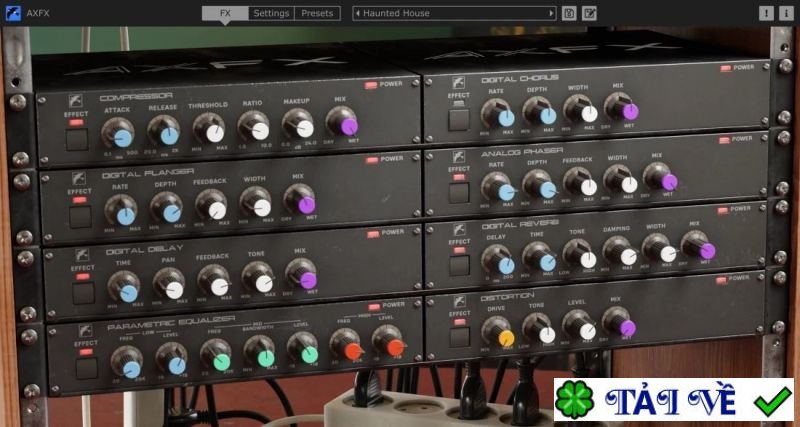The image size is (800, 427).
Task: Click the Distortion logo icon
Action: click(x=460, y=301)
